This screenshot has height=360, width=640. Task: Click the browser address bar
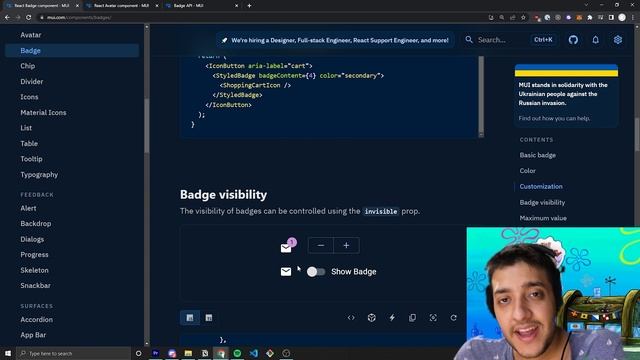(x=261, y=18)
